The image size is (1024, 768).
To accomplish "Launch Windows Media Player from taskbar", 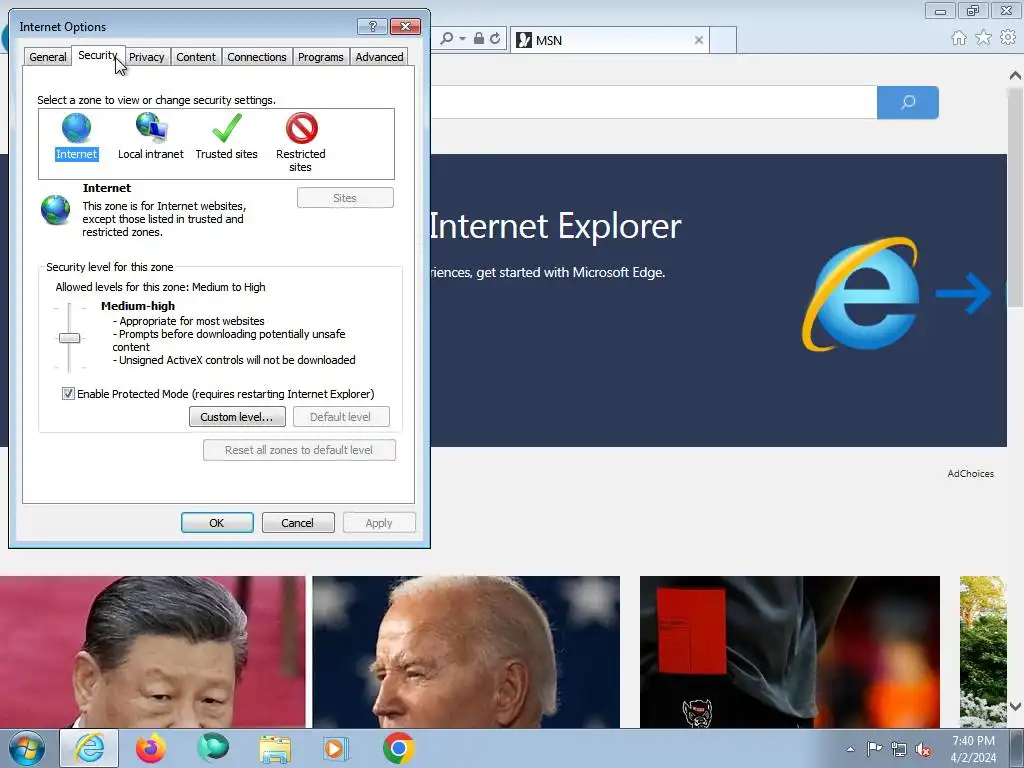I will tap(337, 748).
